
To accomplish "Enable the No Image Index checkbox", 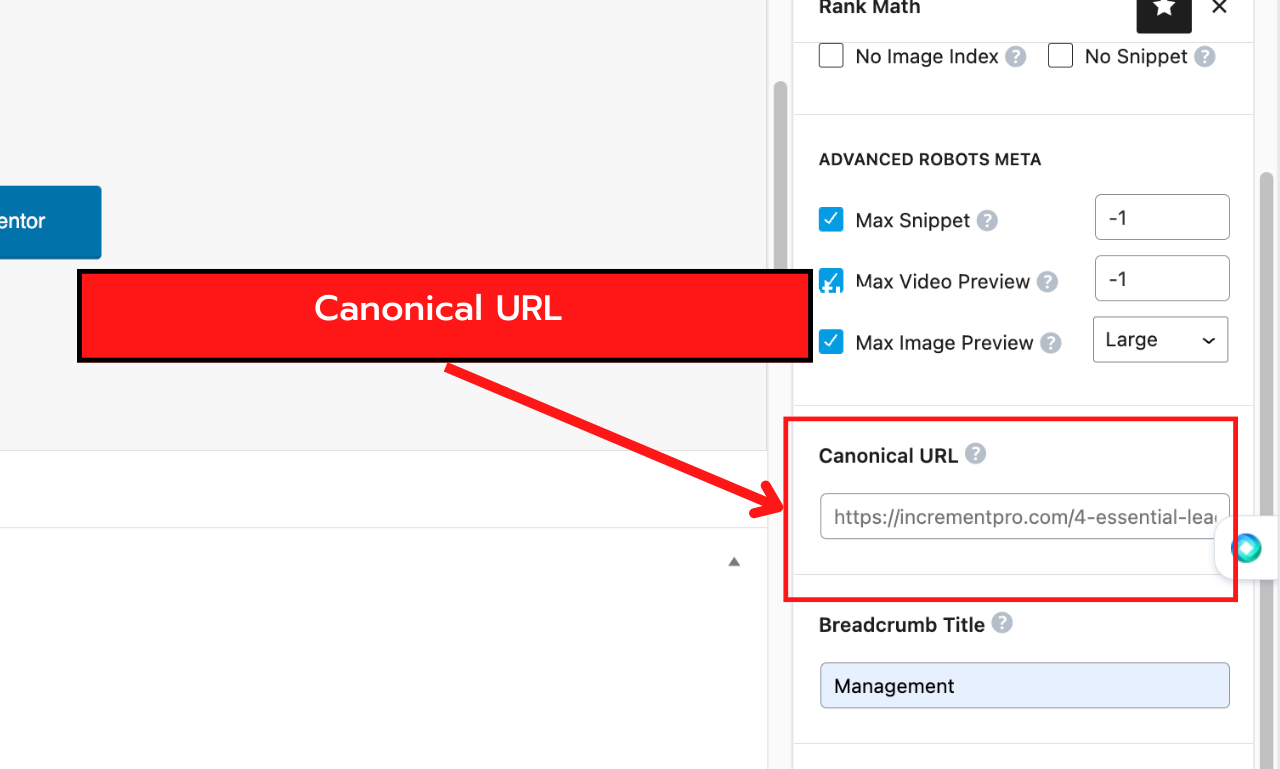I will click(831, 56).
